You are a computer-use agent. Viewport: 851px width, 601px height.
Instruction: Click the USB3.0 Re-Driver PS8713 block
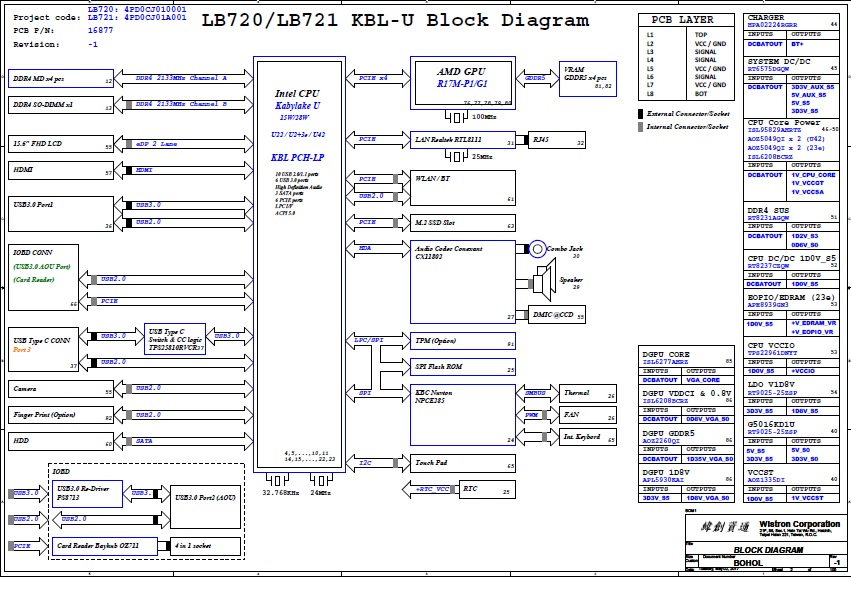87,494
